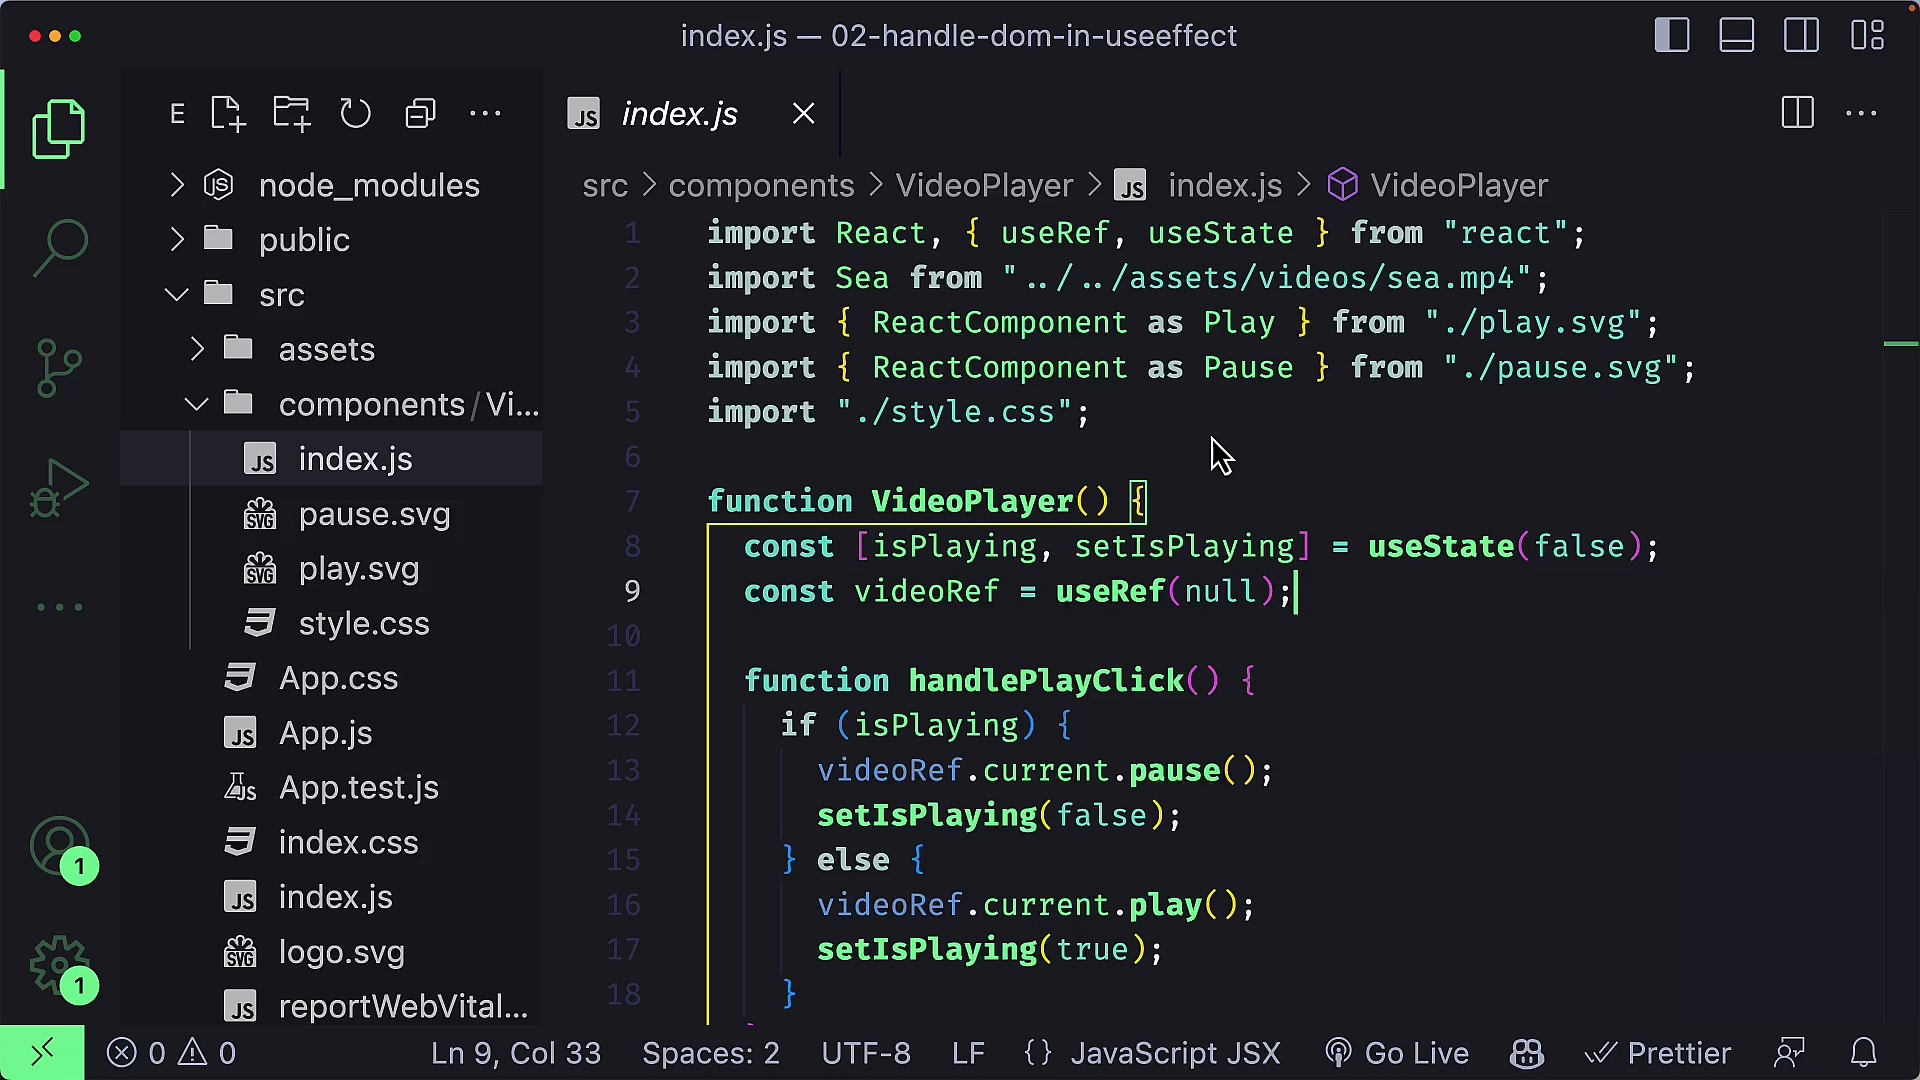Select the index.js editor tab
Viewport: 1920px width, 1080px height.
[678, 113]
